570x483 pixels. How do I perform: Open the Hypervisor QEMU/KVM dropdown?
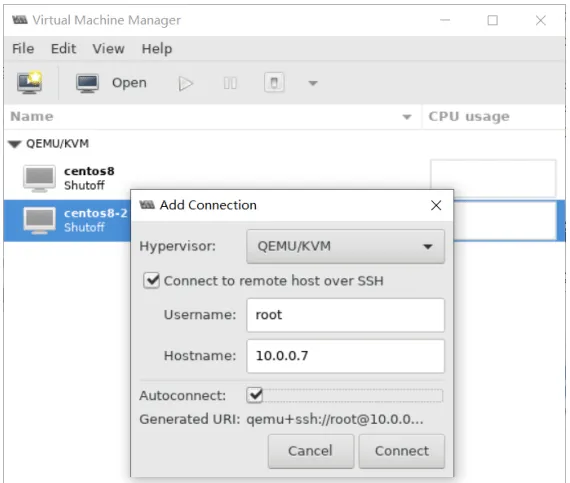[x=345, y=246]
